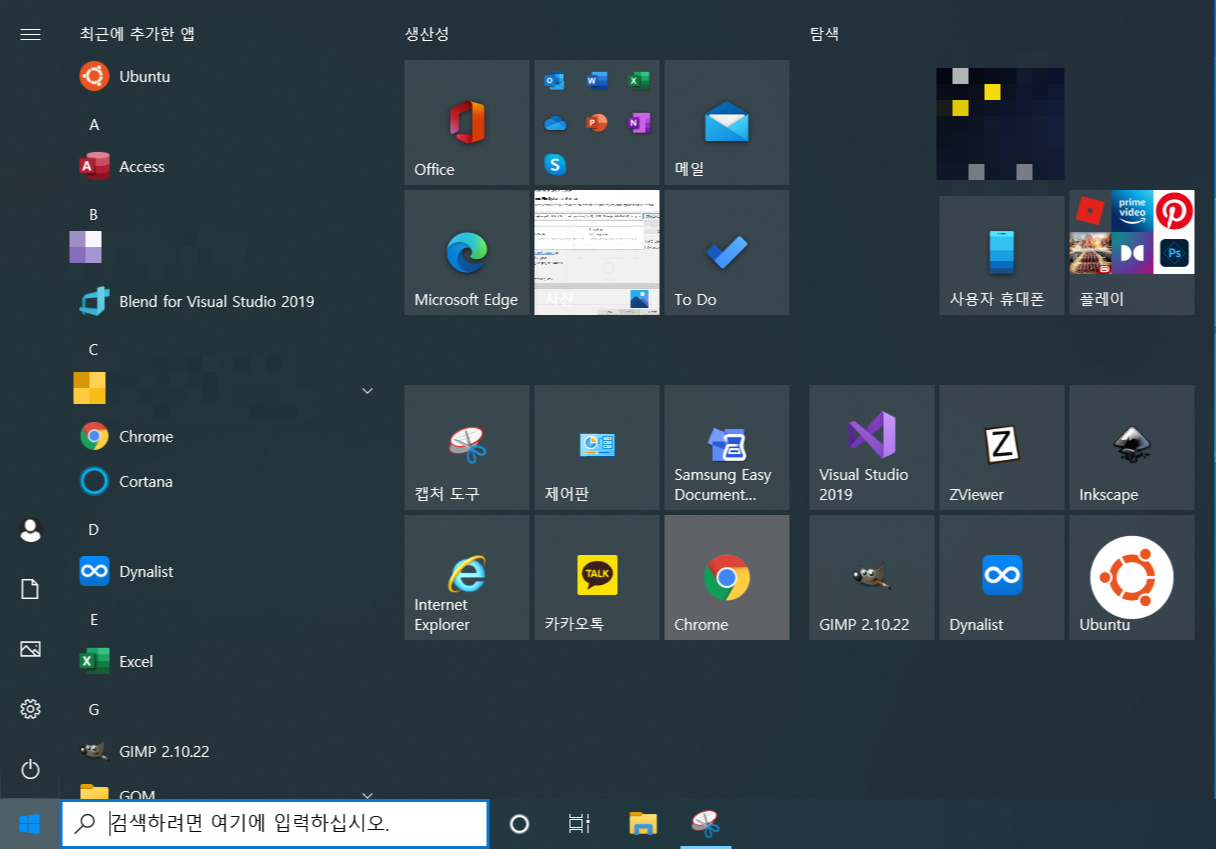
Task: Open the 사진 tile thumbnail
Action: [x=597, y=252]
